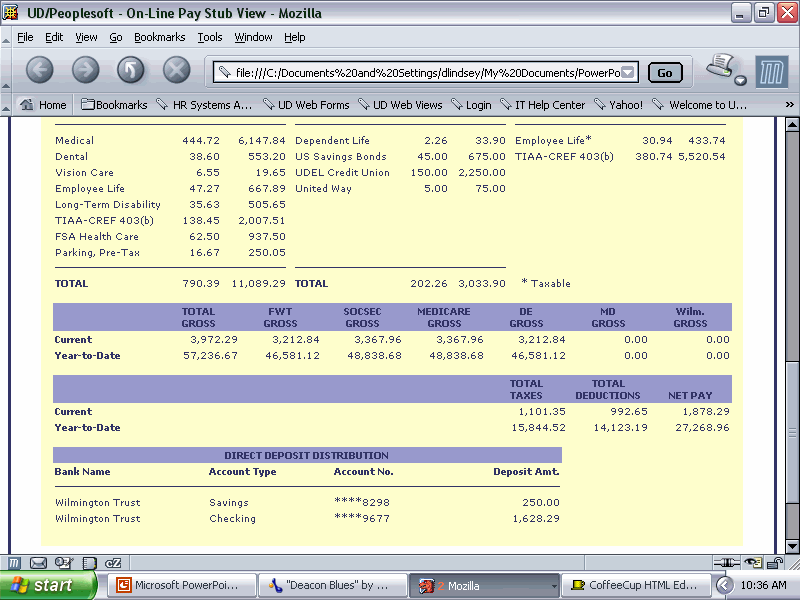
Task: Click the Stop loading button
Action: tap(177, 69)
